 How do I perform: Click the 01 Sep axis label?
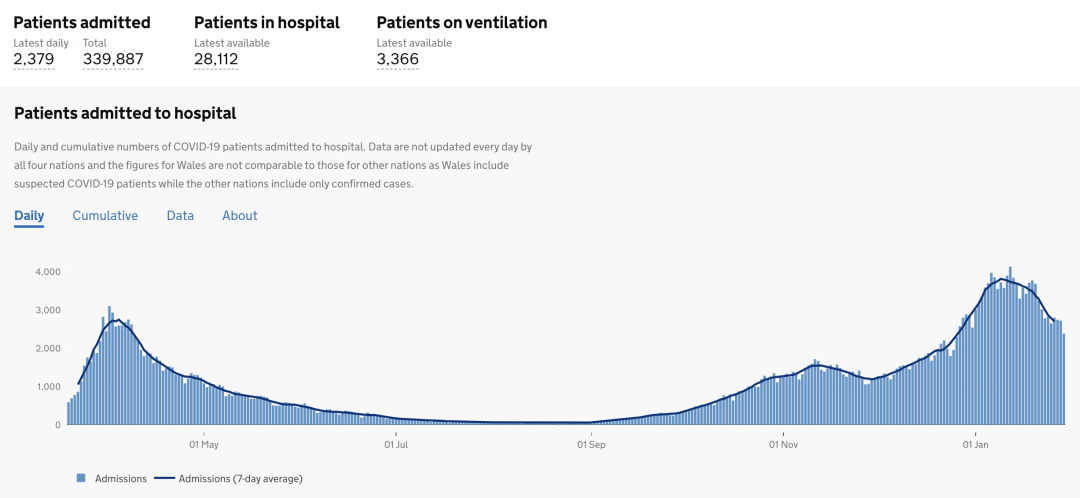[x=591, y=444]
